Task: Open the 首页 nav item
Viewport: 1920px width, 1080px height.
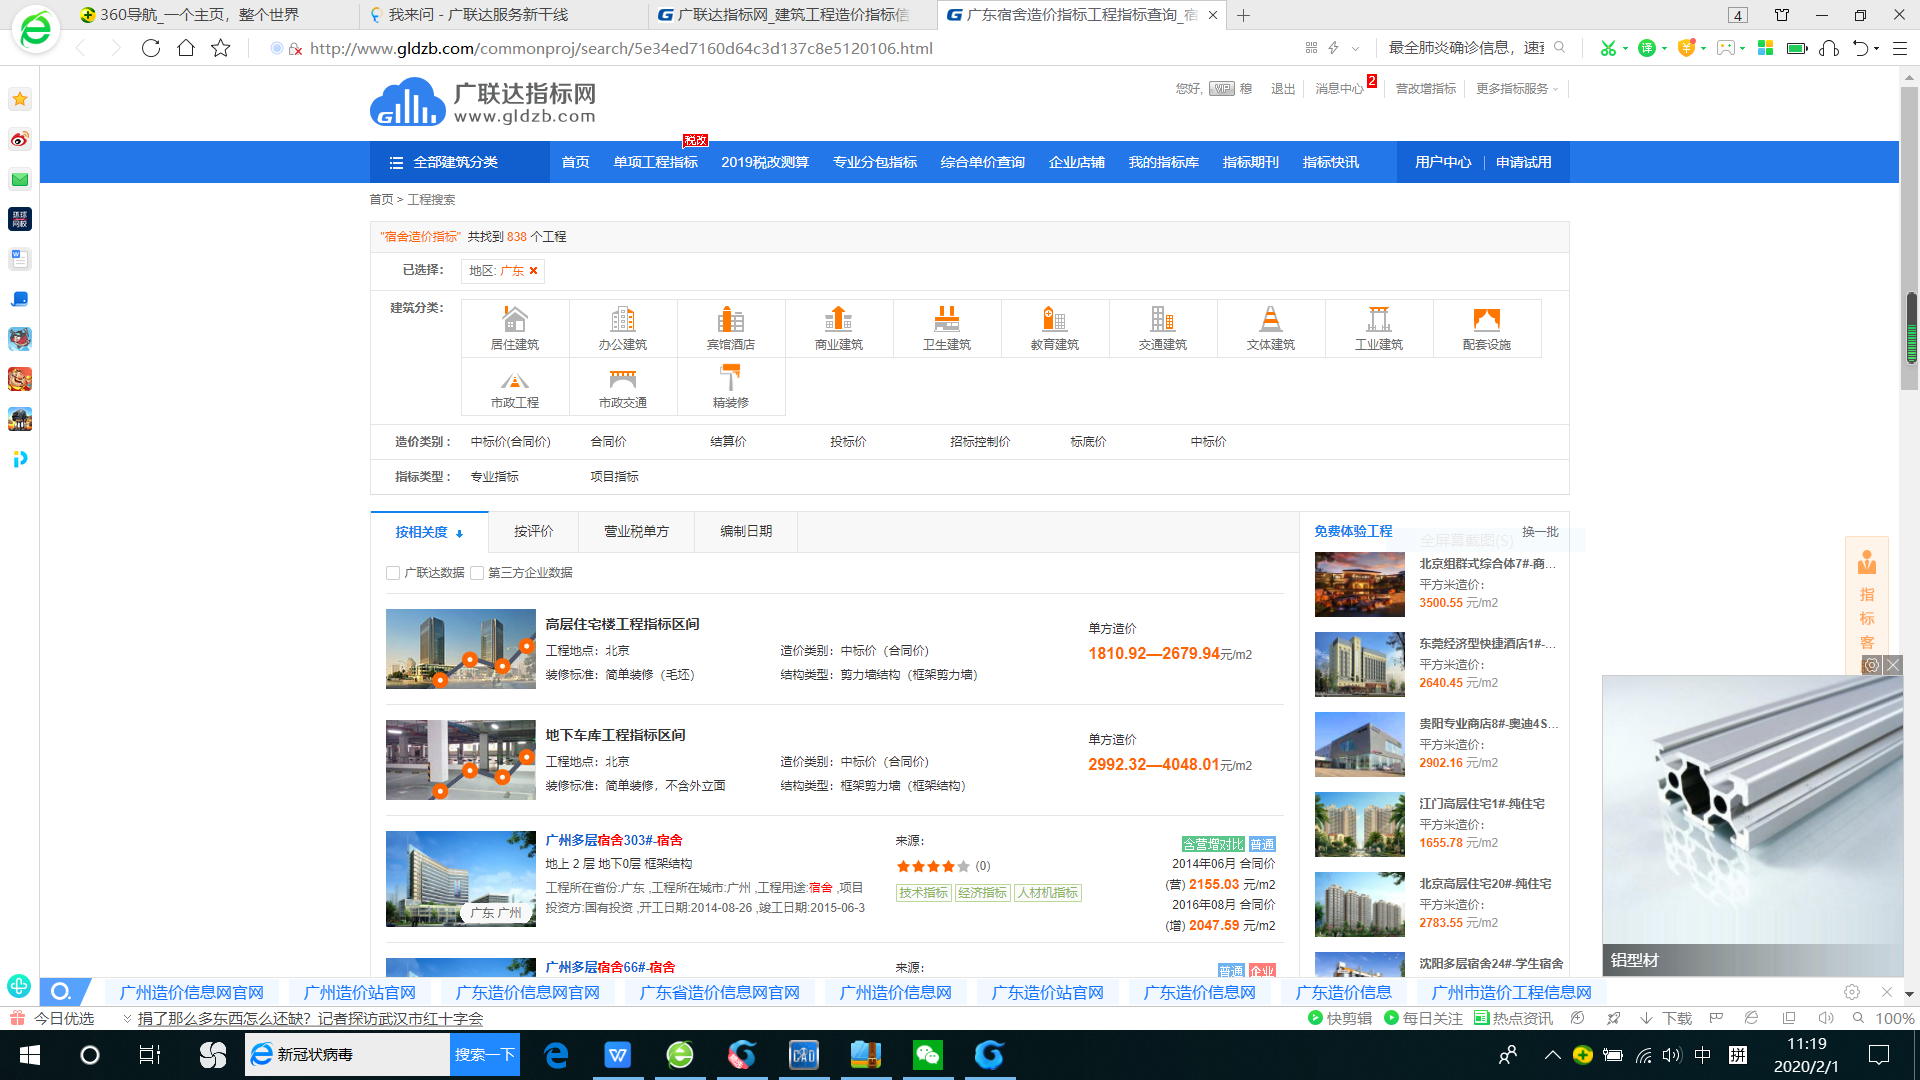Action: click(x=575, y=162)
